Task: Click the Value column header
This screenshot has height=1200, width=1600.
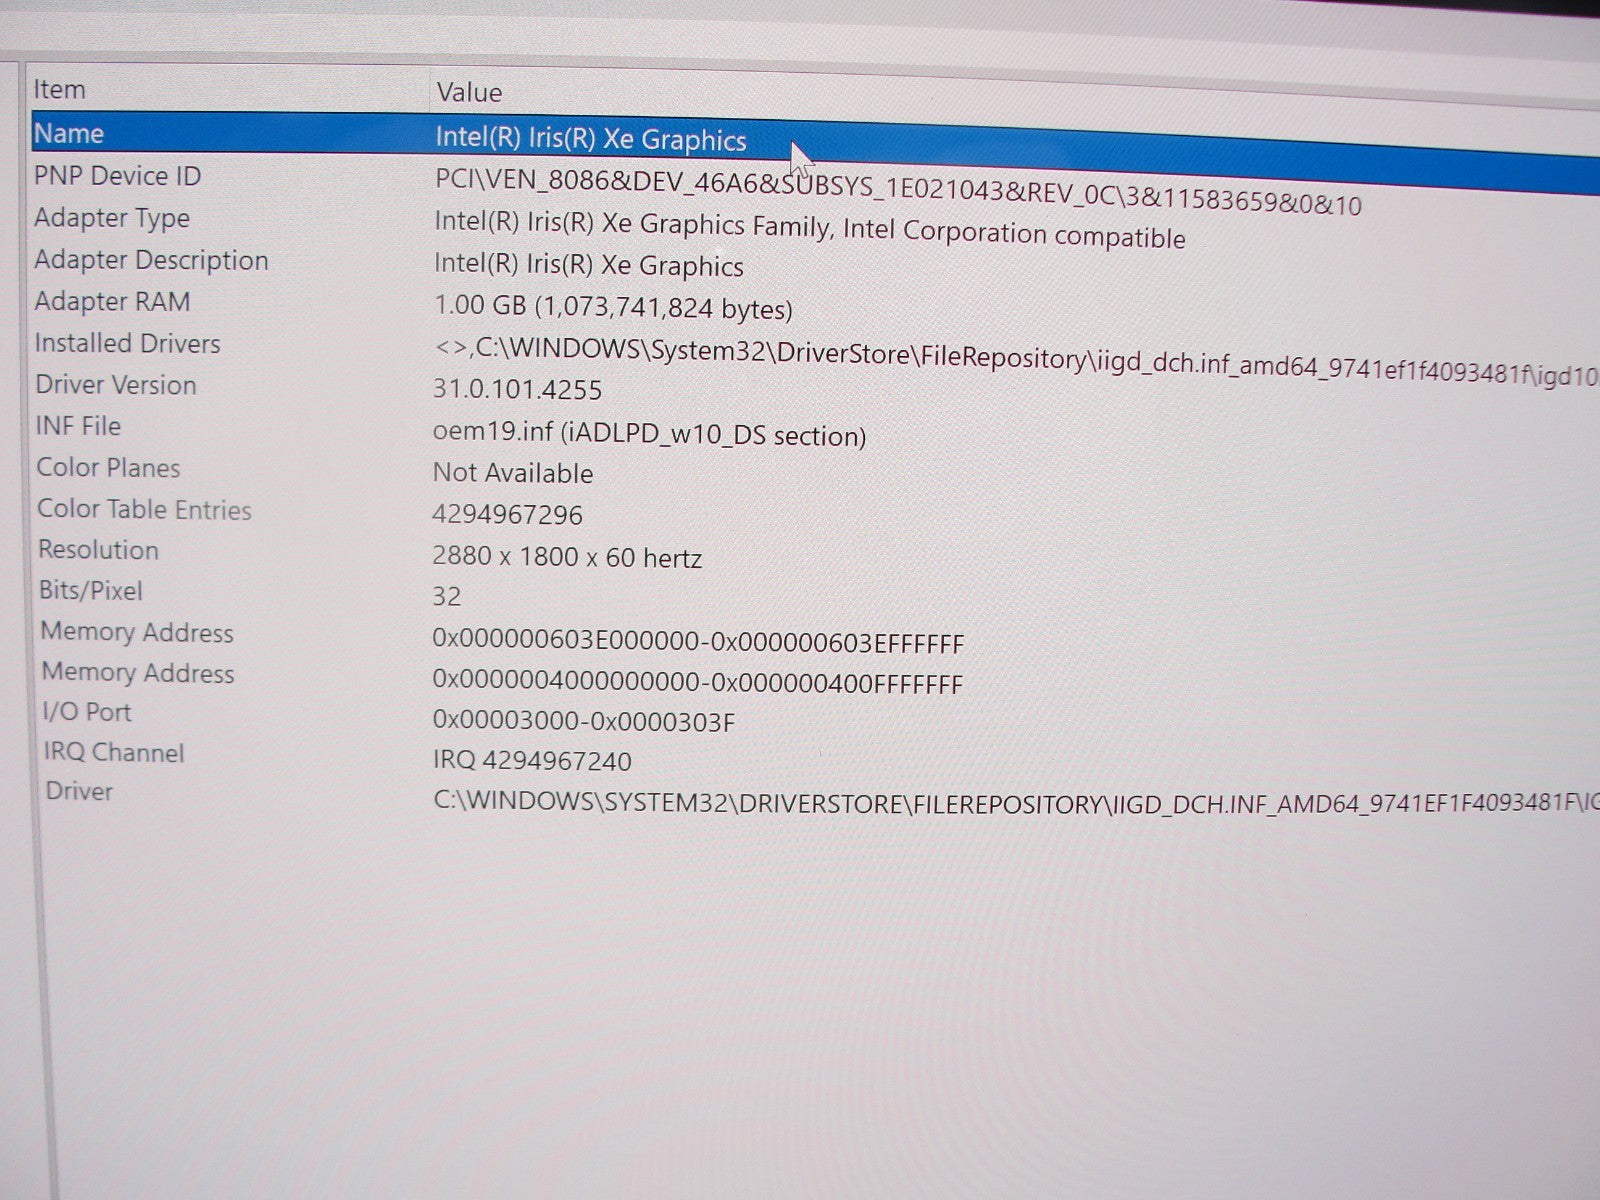Action: (x=469, y=93)
